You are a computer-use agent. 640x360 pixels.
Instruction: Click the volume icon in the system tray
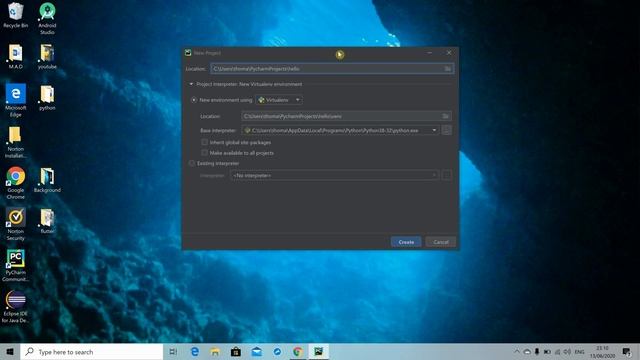coord(567,351)
